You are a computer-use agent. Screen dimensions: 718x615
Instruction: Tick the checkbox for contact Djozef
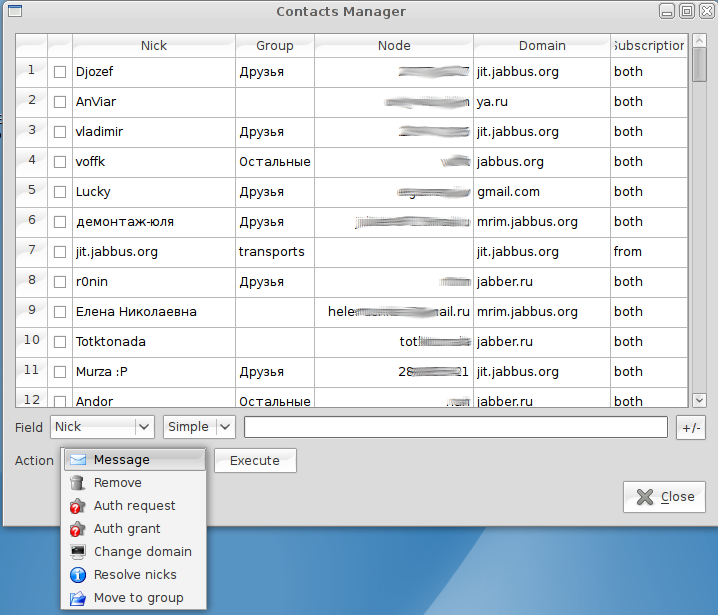(x=60, y=72)
